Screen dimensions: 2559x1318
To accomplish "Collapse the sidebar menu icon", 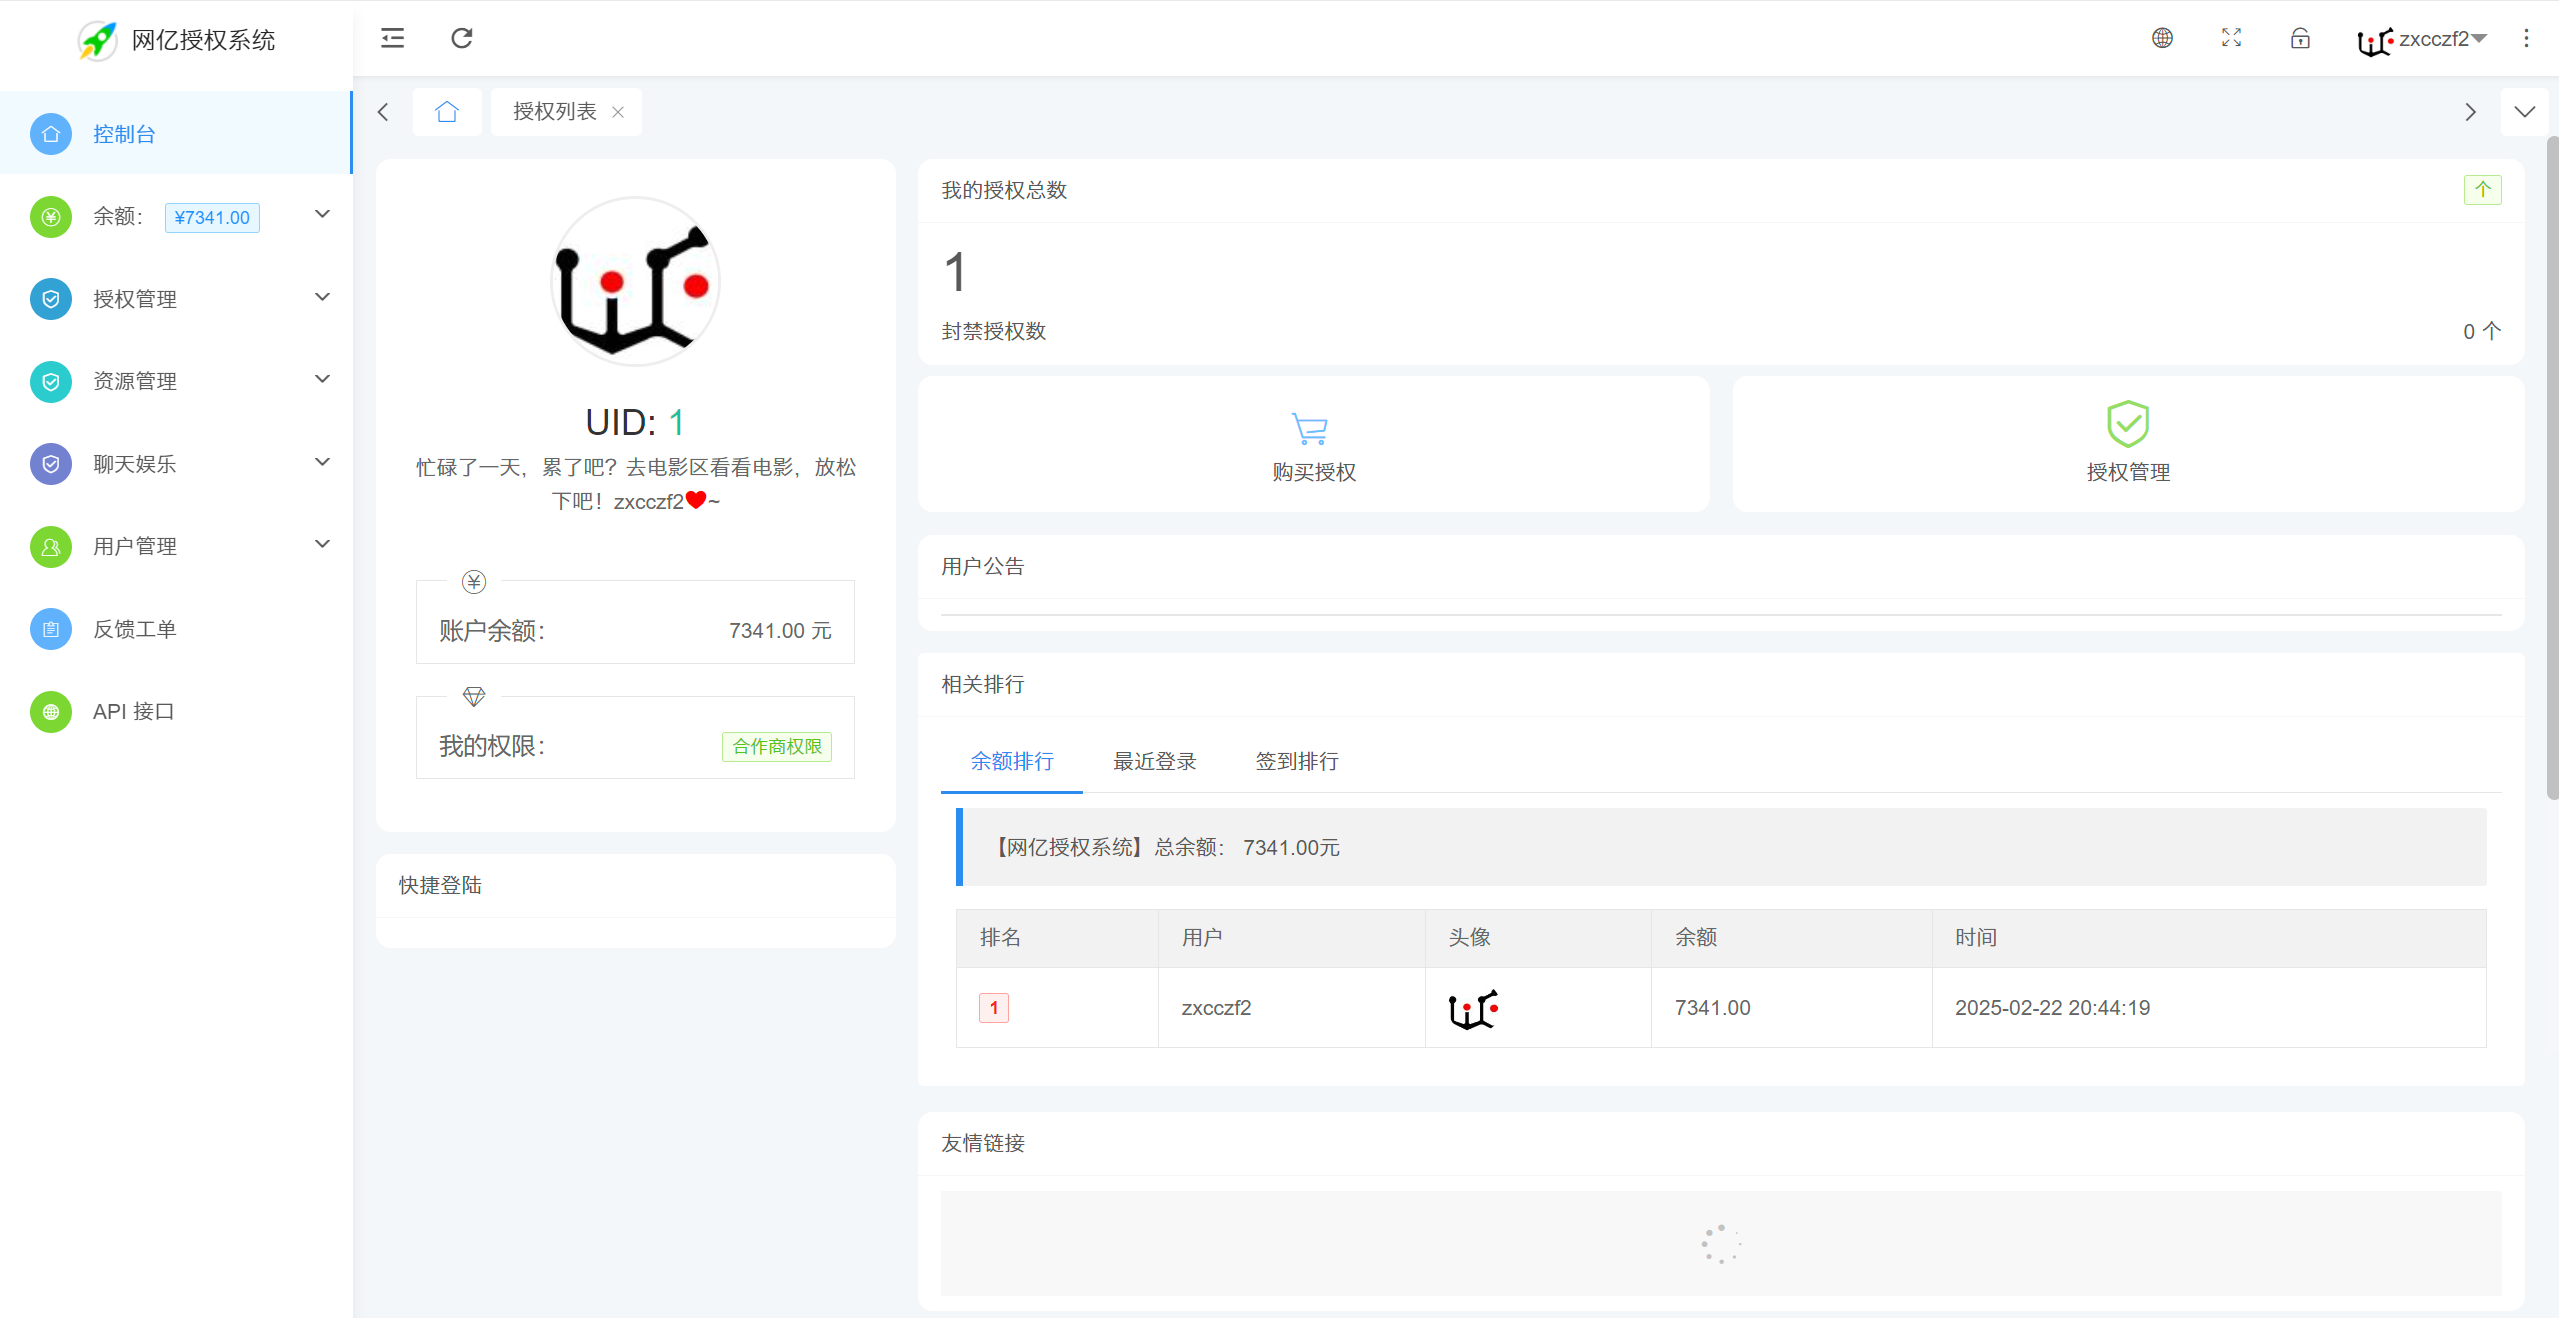I will click(392, 38).
